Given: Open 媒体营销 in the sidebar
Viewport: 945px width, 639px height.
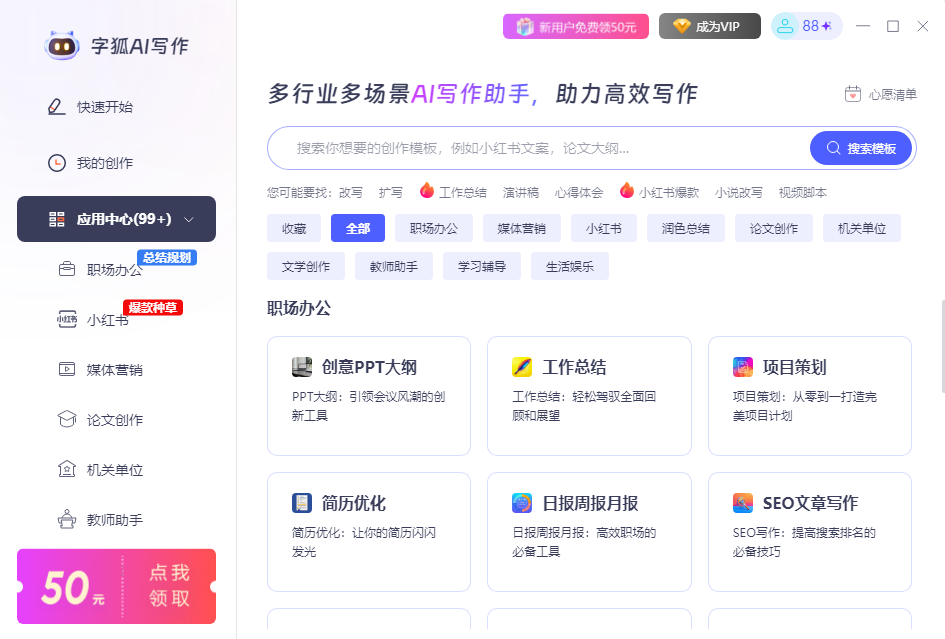Looking at the screenshot, I should pos(116,369).
